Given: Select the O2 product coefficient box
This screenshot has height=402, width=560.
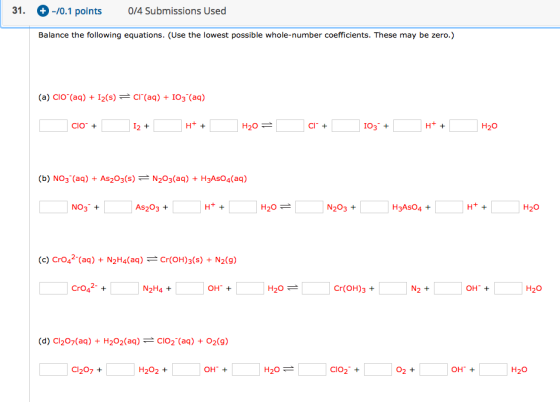Looking at the screenshot, I should (x=378, y=370).
